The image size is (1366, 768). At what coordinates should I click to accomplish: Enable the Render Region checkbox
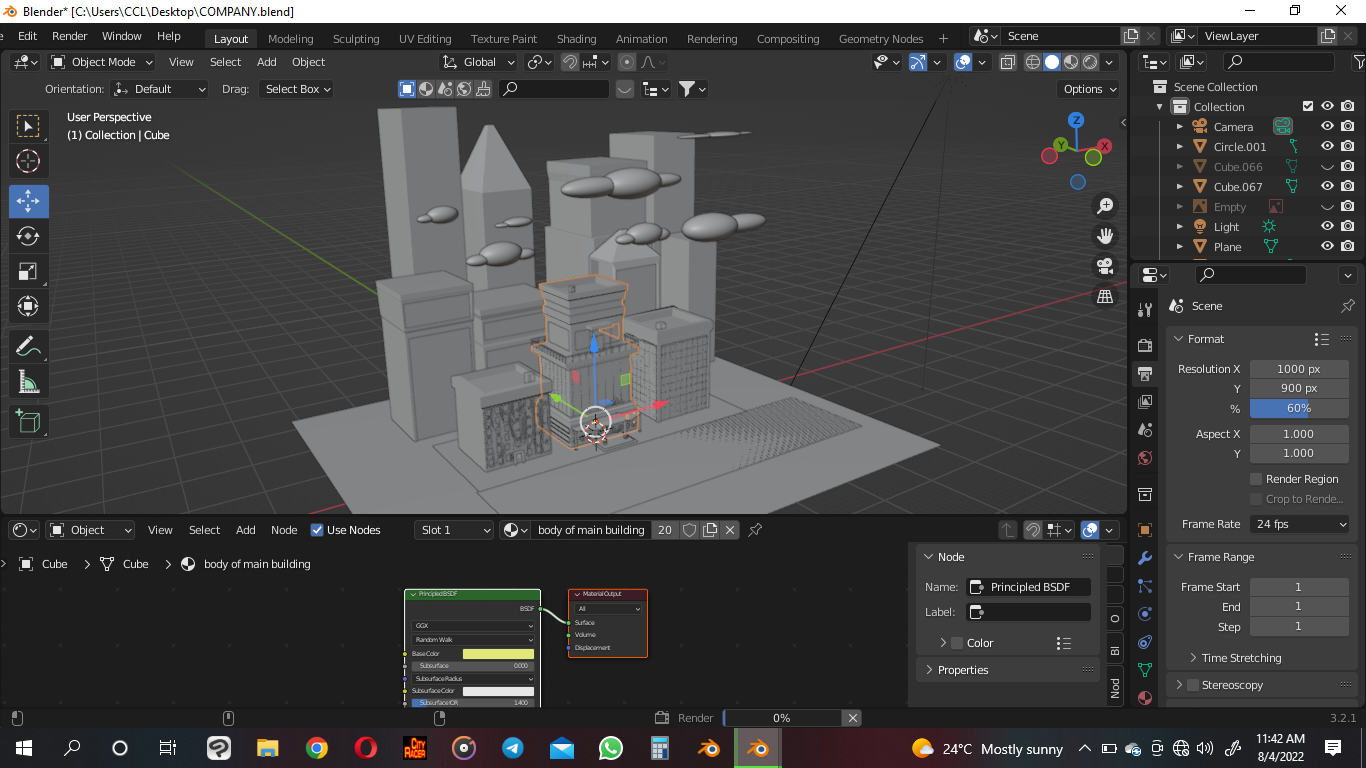click(x=1257, y=479)
